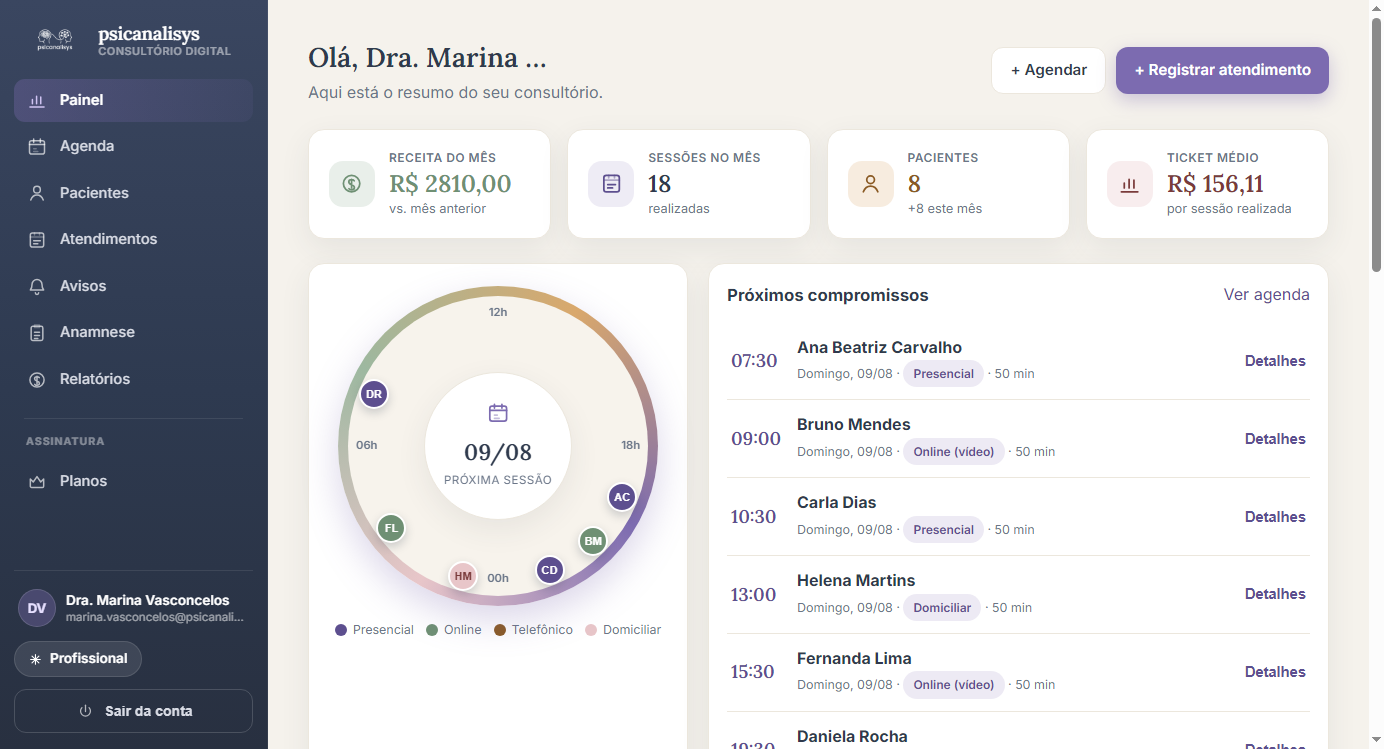Click the Presencial tag for Carla Dias
The height and width of the screenshot is (749, 1384).
click(x=943, y=530)
